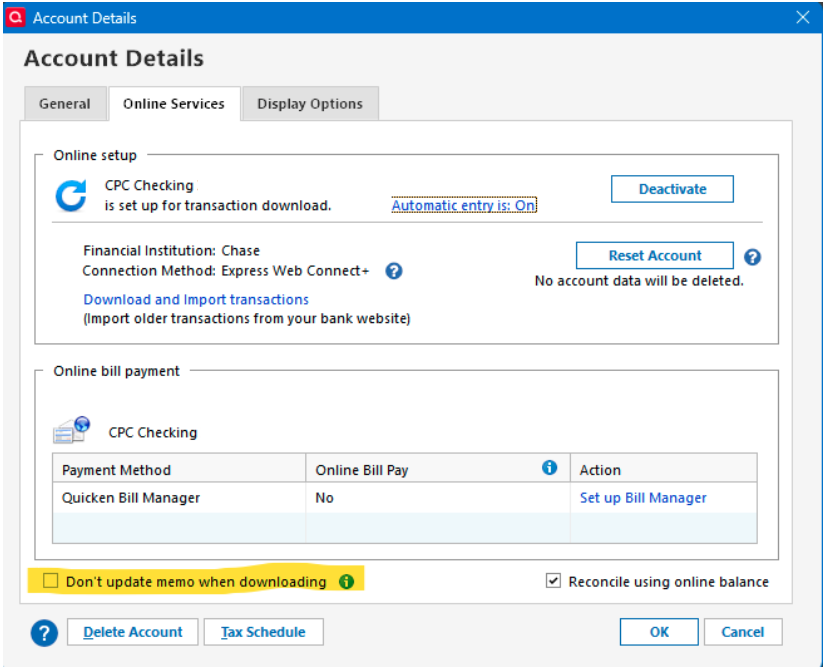Enable Don't update memo when downloading
This screenshot has height=669, width=824.
pos(51,581)
